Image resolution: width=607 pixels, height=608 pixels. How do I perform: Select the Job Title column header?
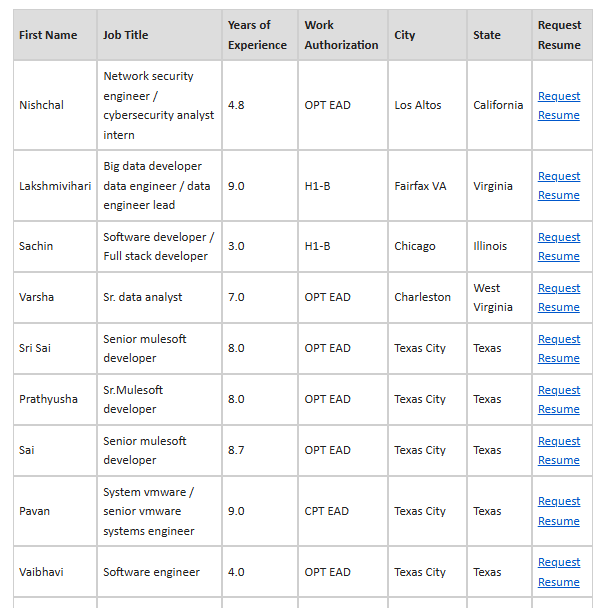point(126,35)
